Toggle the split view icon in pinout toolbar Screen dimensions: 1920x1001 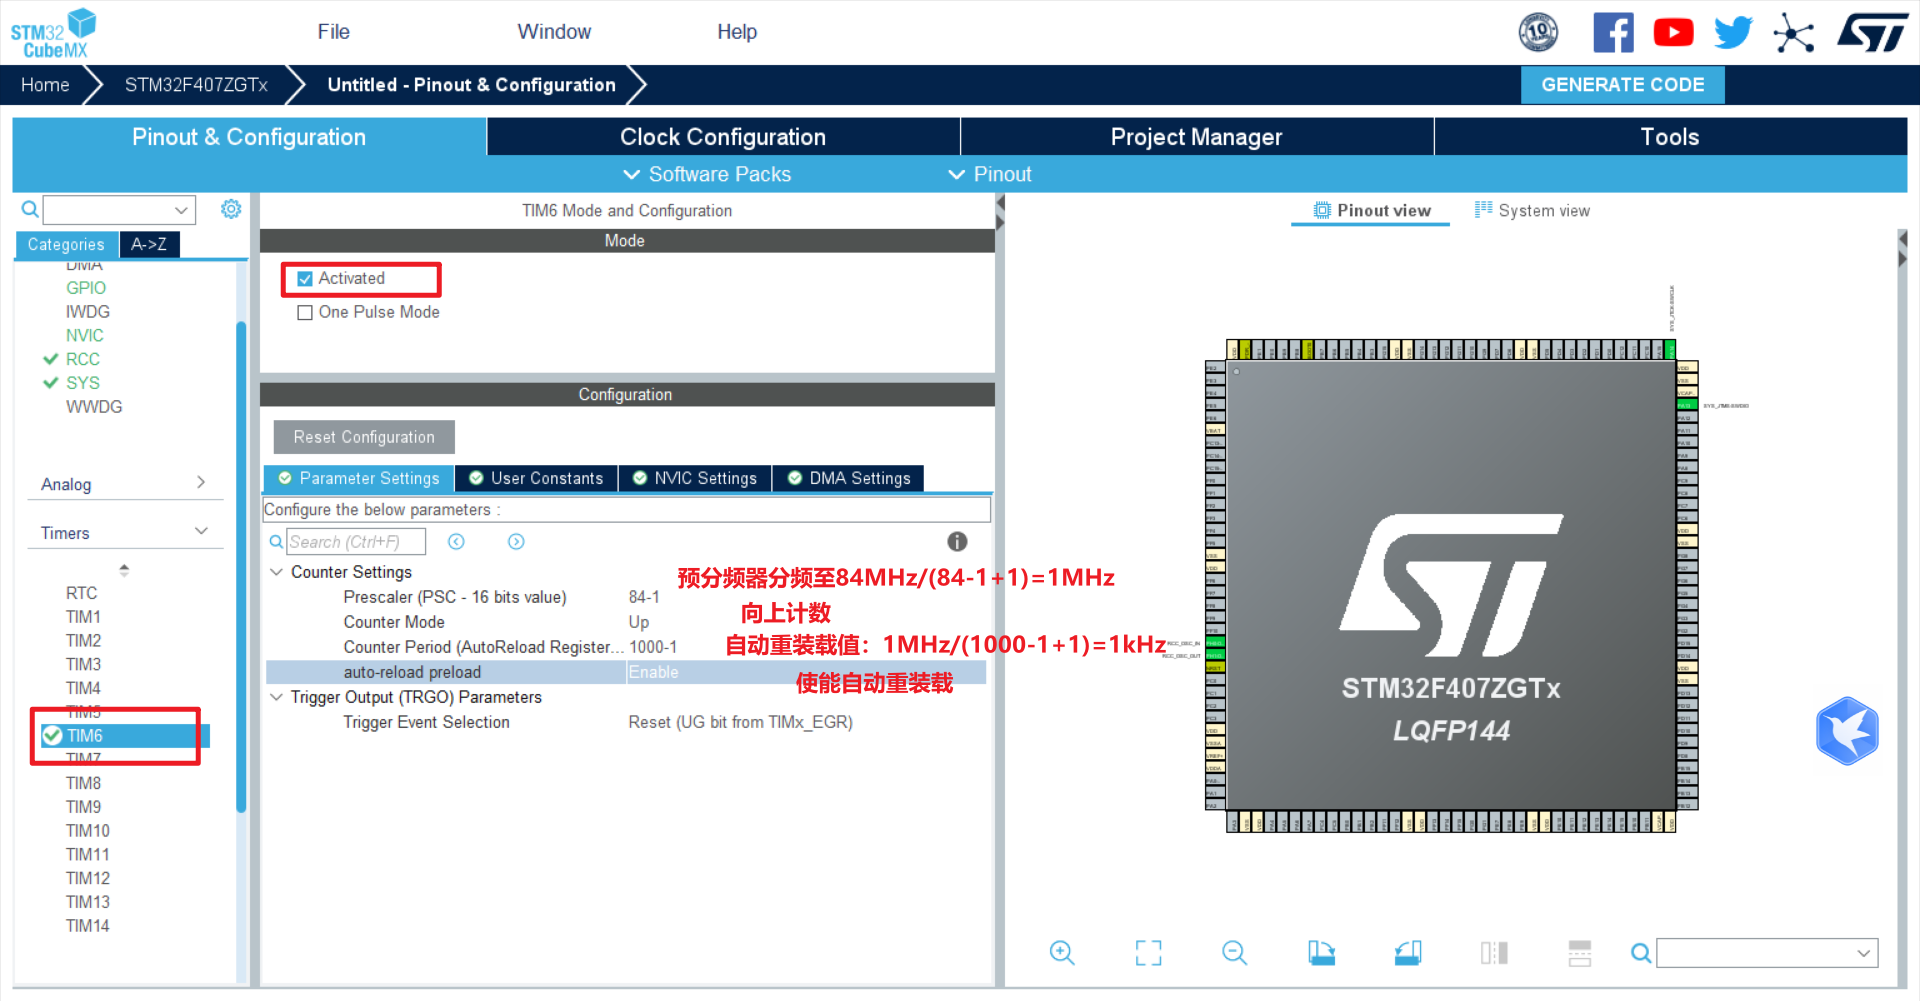(x=1494, y=953)
